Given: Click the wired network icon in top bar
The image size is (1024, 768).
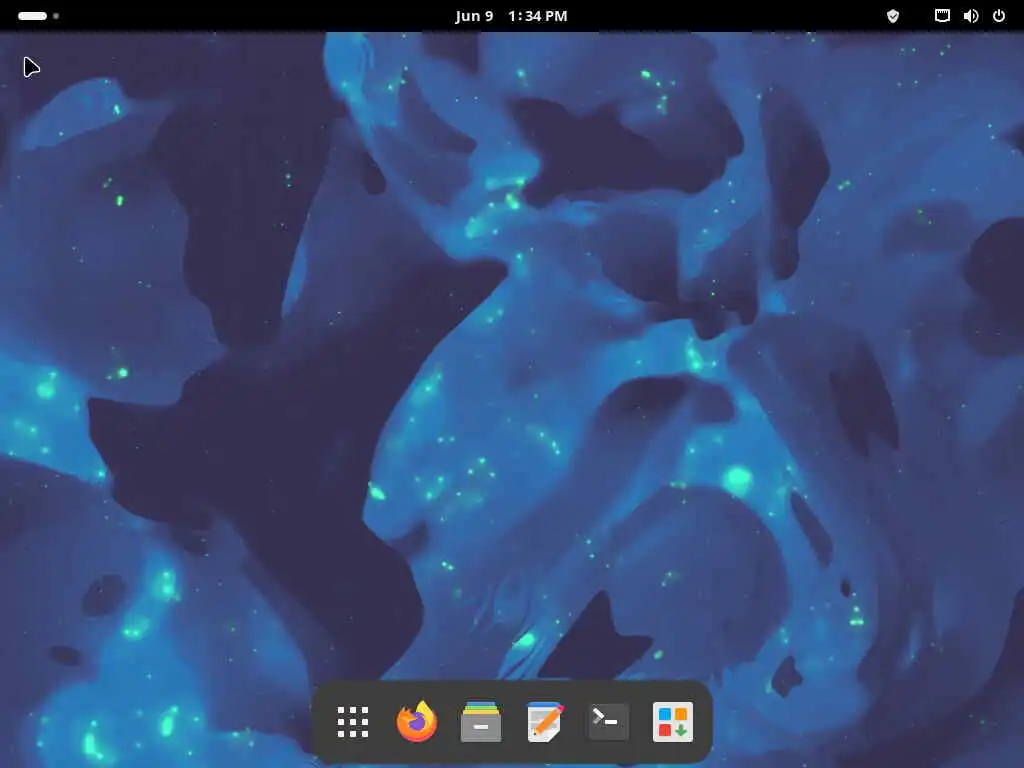Looking at the screenshot, I should [942, 16].
